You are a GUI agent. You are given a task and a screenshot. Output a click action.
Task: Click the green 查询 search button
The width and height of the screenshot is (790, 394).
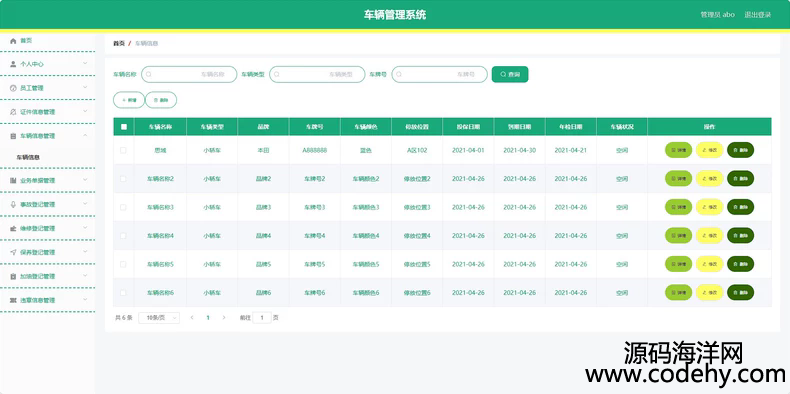(x=510, y=75)
